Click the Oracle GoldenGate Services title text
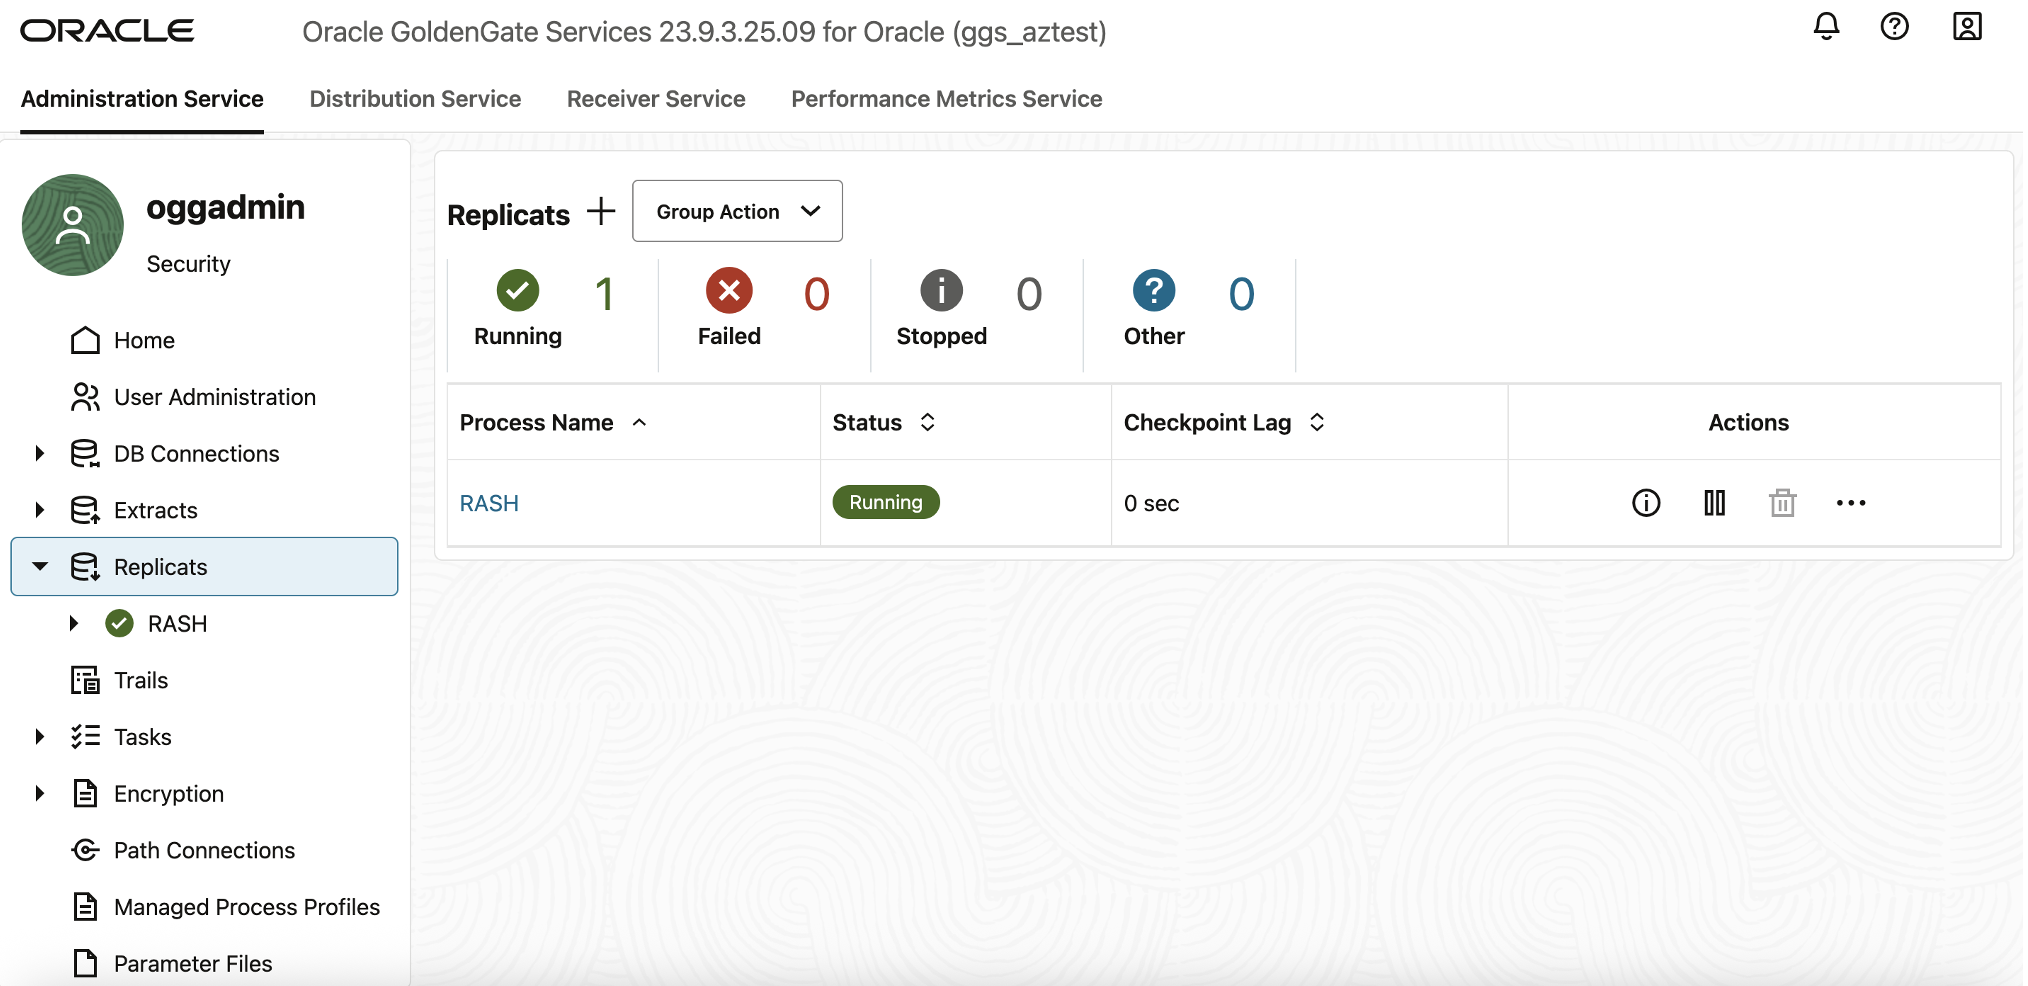 [x=704, y=32]
